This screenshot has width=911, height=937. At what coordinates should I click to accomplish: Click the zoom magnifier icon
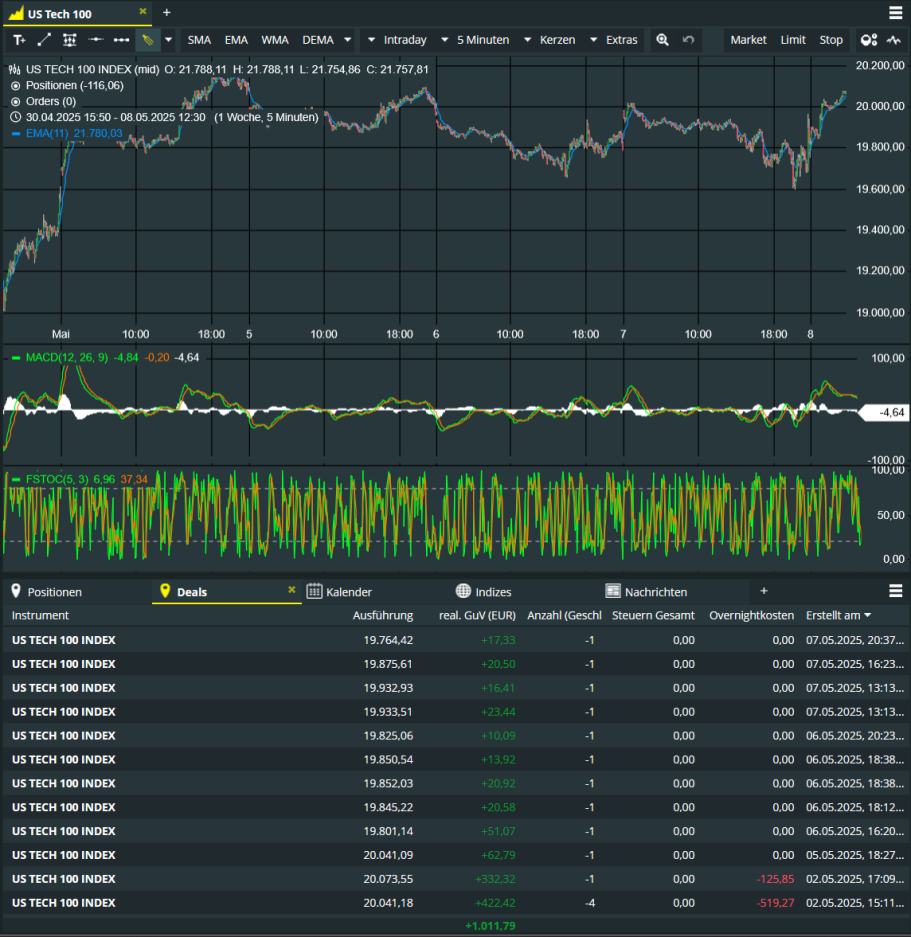point(662,40)
